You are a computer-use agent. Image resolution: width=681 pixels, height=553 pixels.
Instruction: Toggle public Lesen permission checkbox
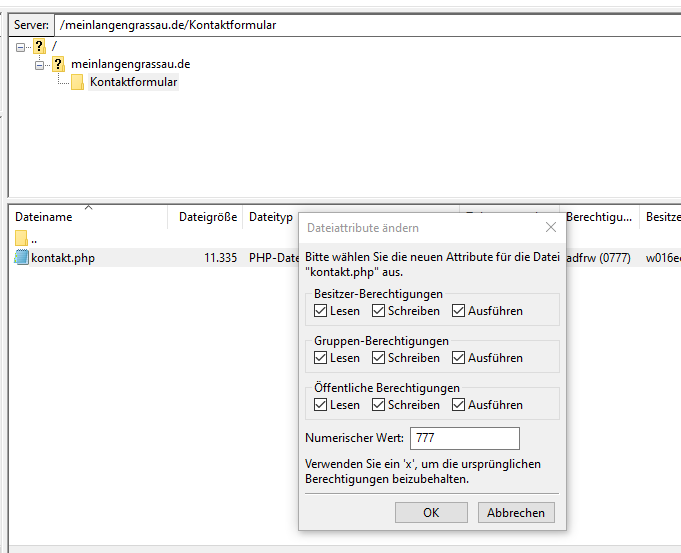[x=321, y=405]
